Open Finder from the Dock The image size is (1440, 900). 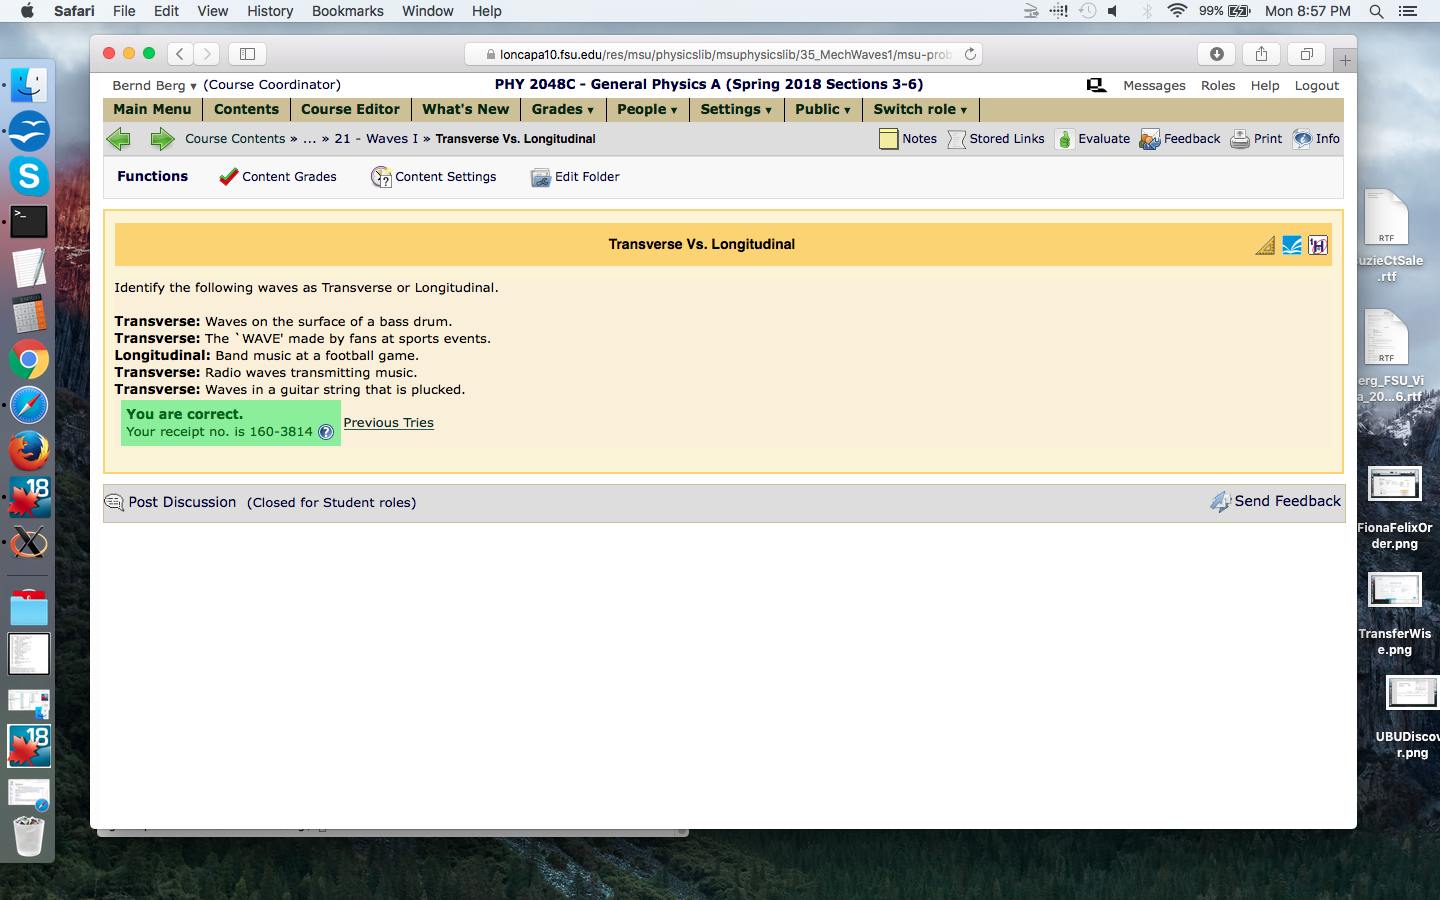tap(29, 85)
